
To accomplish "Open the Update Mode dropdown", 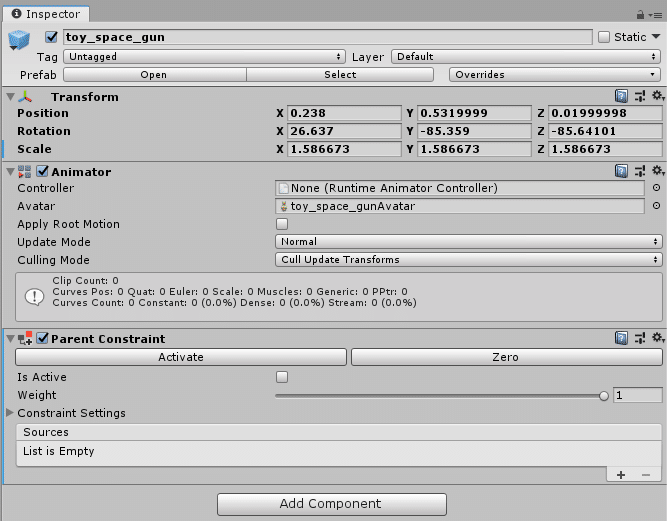I will coord(468,242).
